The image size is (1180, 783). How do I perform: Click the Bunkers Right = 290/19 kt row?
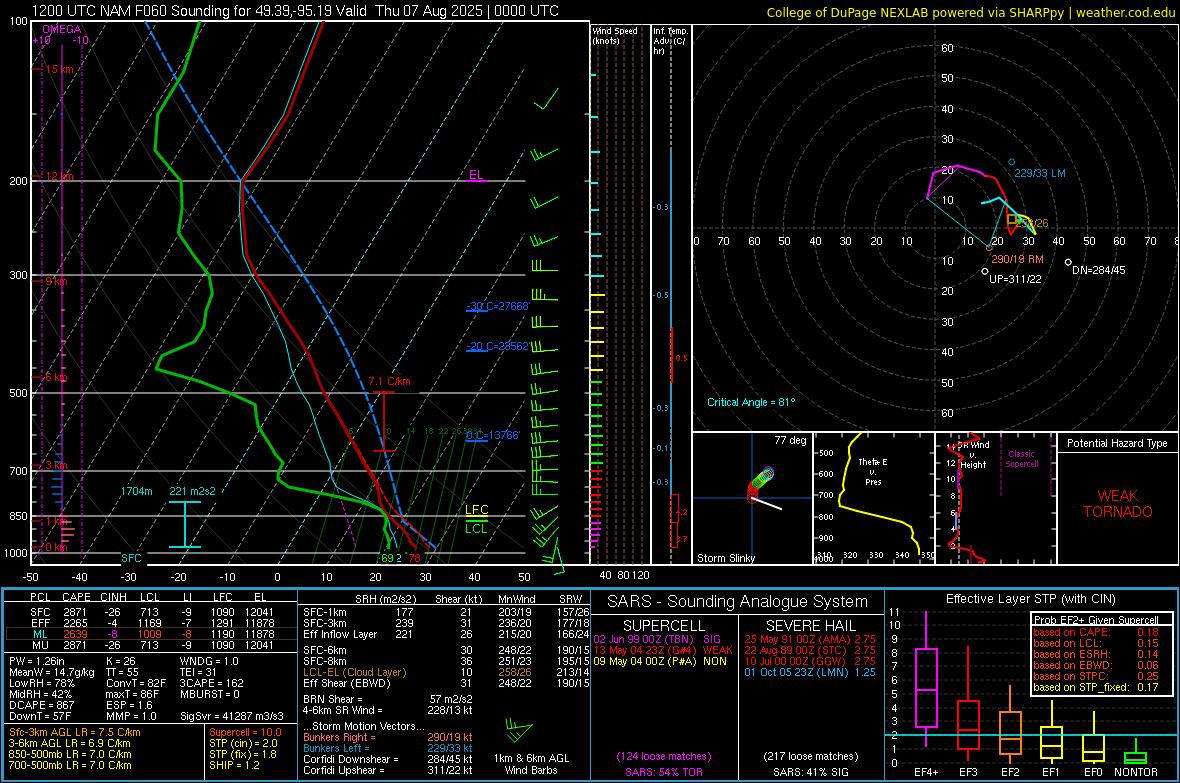388,737
